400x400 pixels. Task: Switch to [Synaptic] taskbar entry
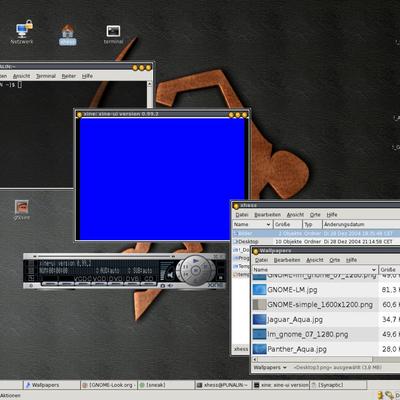click(x=338, y=385)
